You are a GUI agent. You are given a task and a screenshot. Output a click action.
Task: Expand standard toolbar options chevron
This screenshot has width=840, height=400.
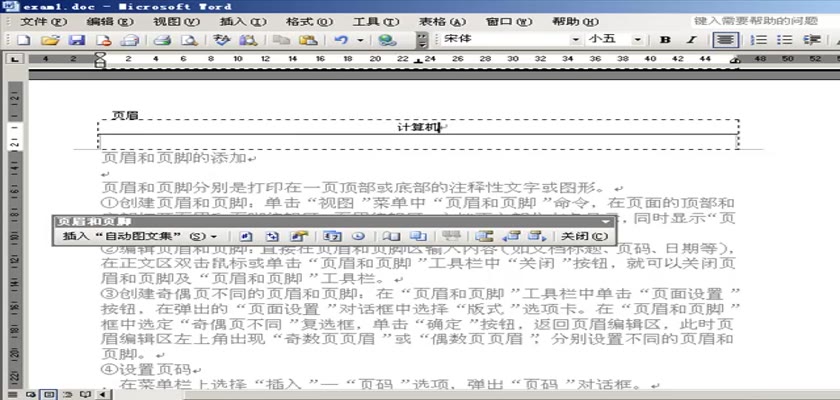[422, 40]
